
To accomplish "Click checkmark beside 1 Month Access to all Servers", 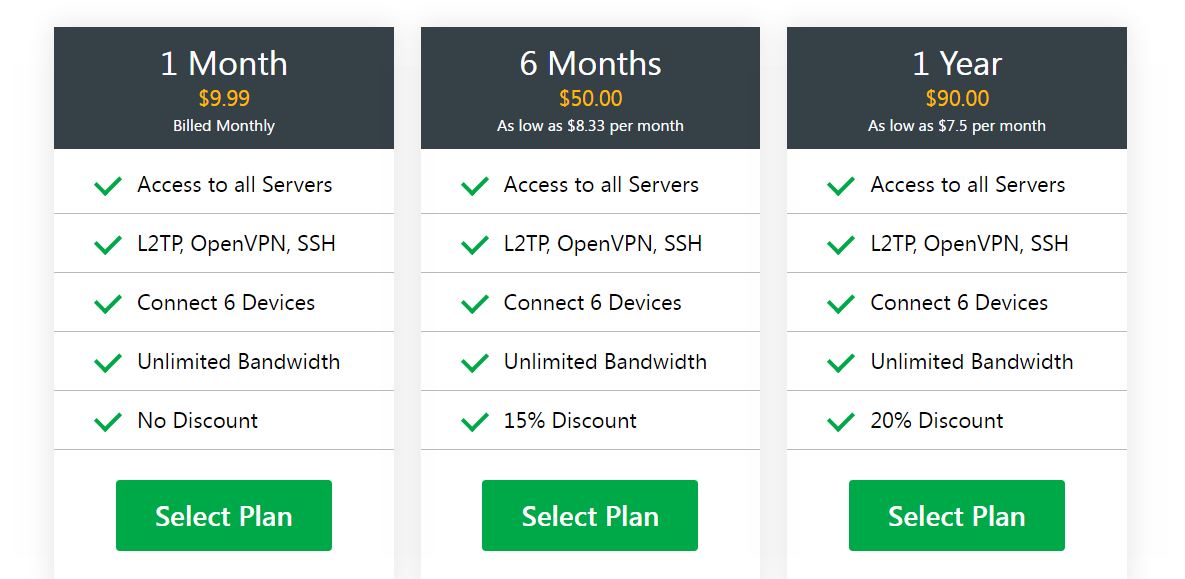I will [x=108, y=185].
